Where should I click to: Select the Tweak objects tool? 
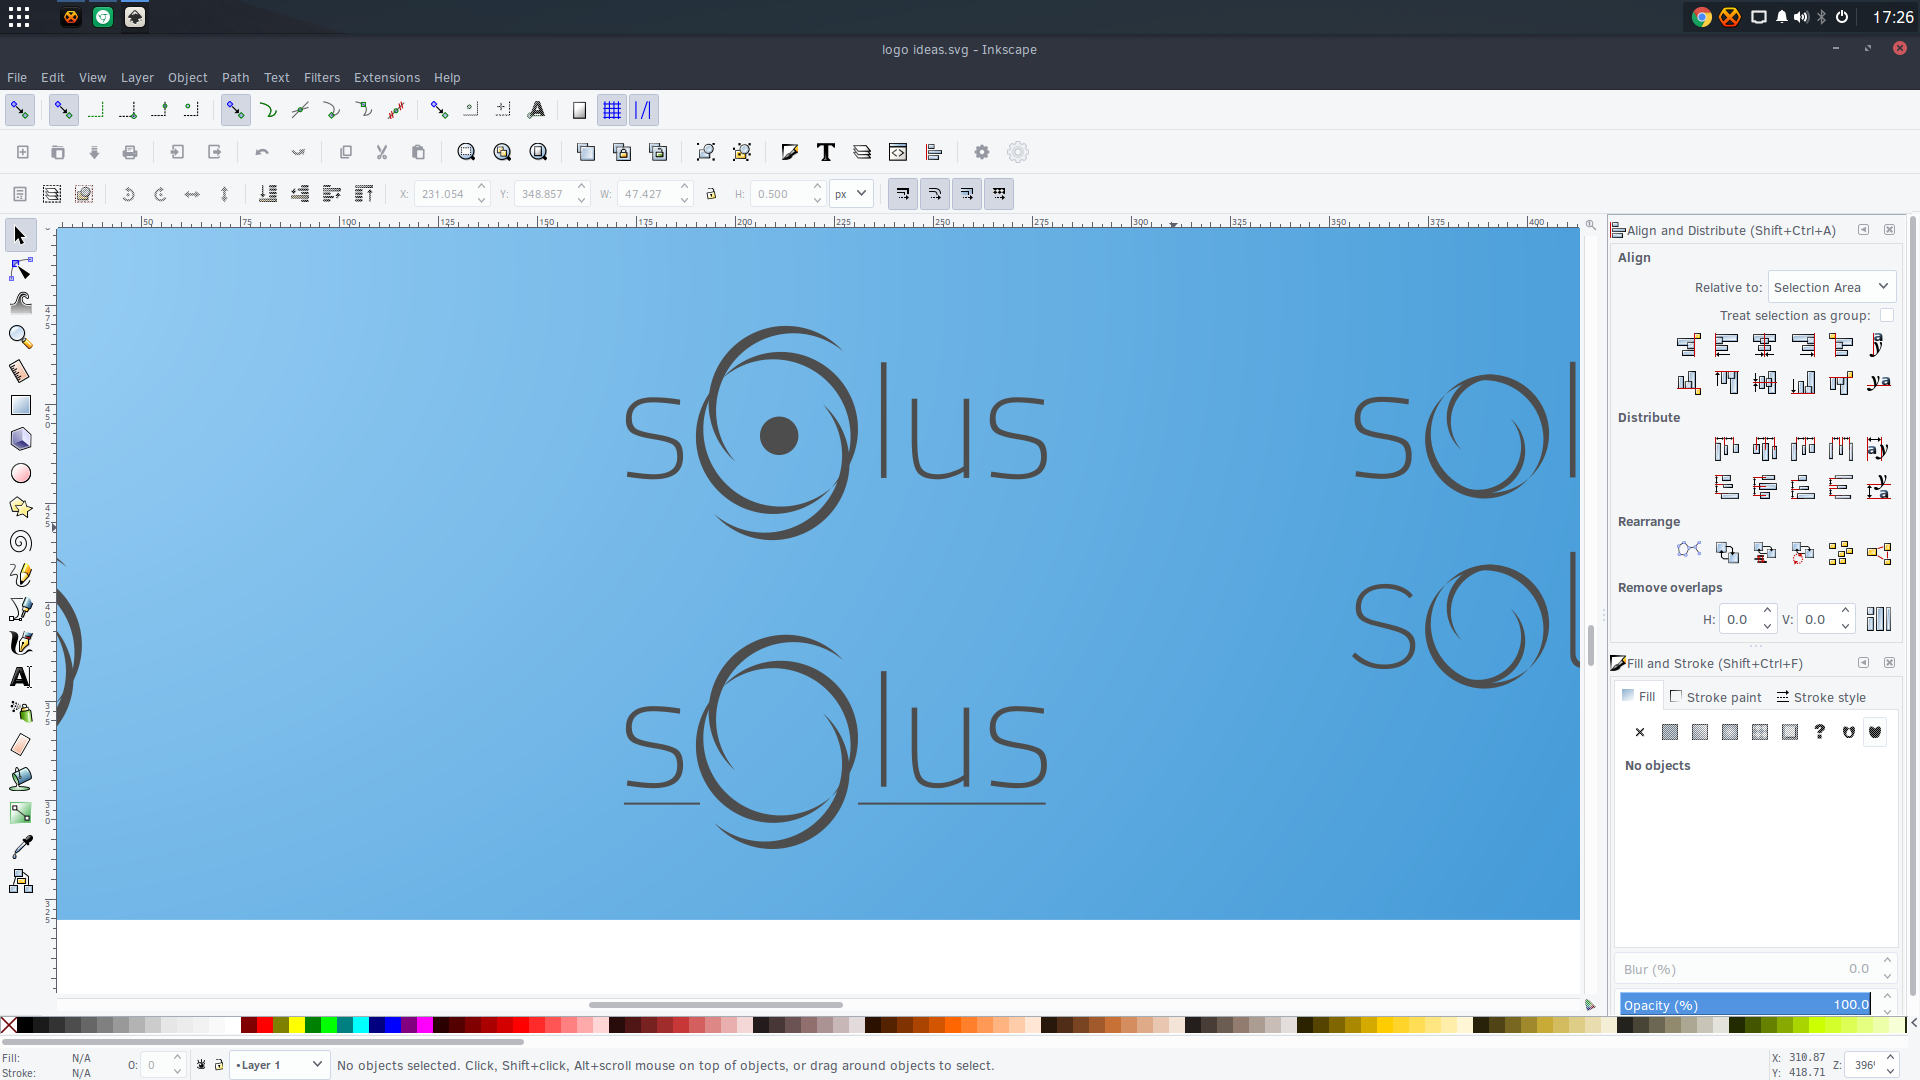click(20, 303)
